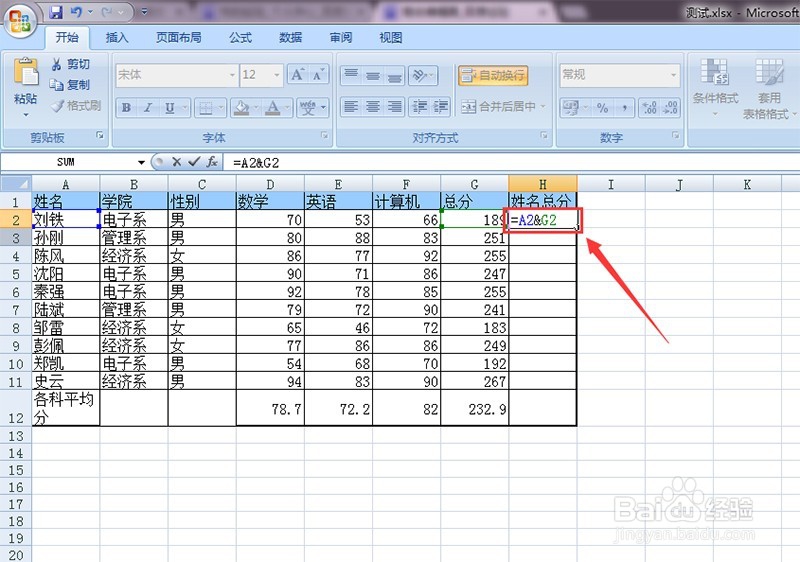Switch to the 开始 ribbon tab
Viewport: 800px width, 562px height.
[67, 37]
